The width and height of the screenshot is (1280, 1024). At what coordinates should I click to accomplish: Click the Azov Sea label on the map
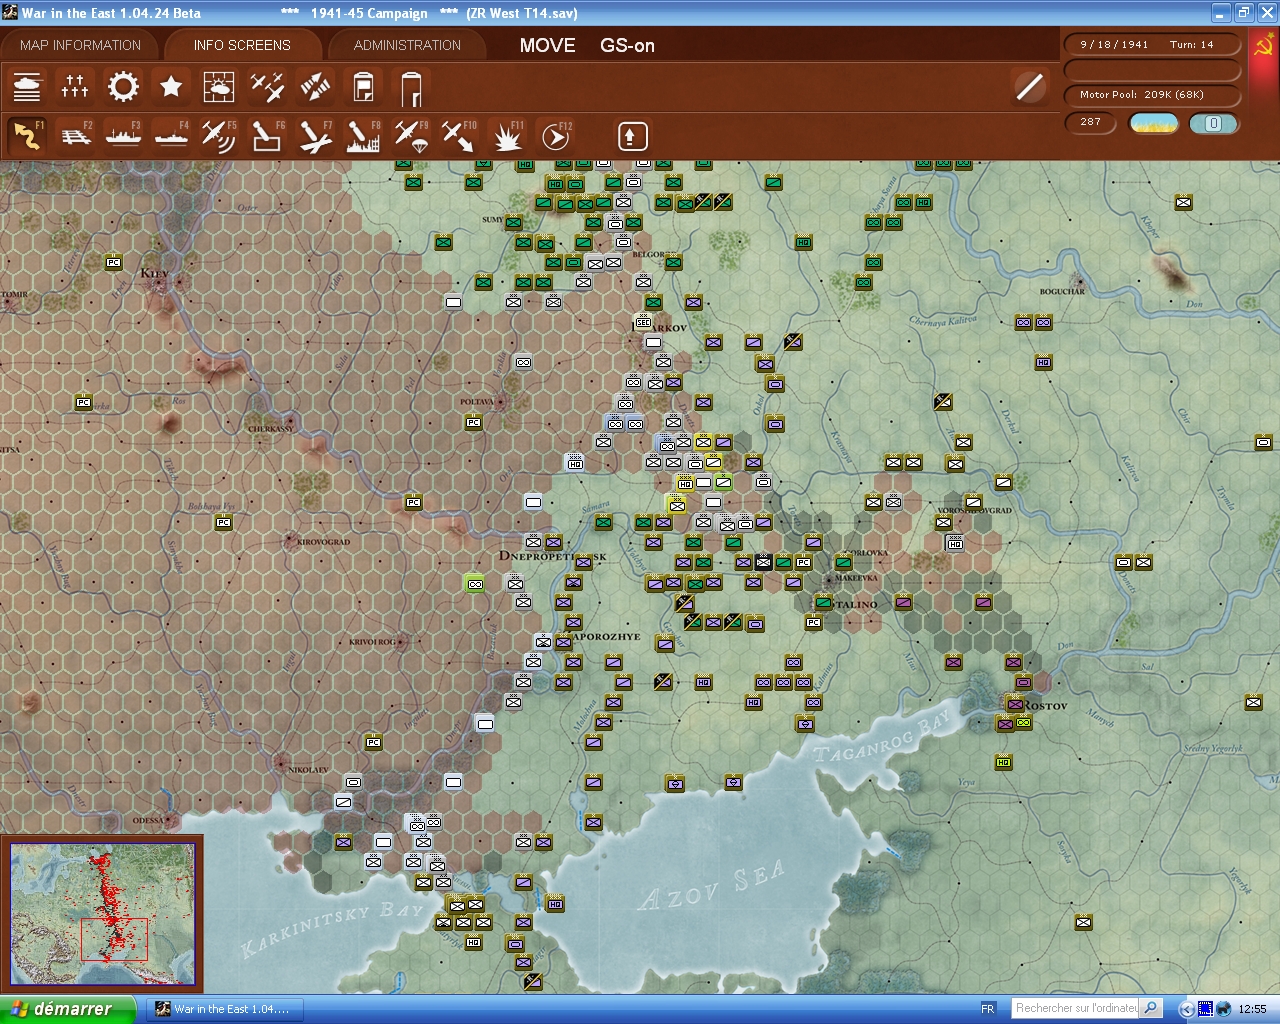(711, 886)
